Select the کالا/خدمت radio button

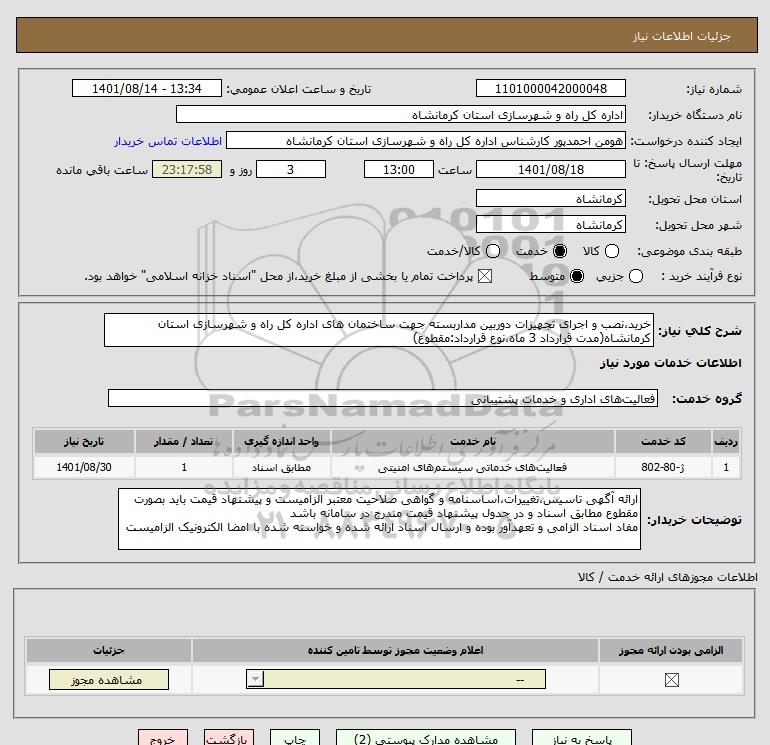point(493,251)
